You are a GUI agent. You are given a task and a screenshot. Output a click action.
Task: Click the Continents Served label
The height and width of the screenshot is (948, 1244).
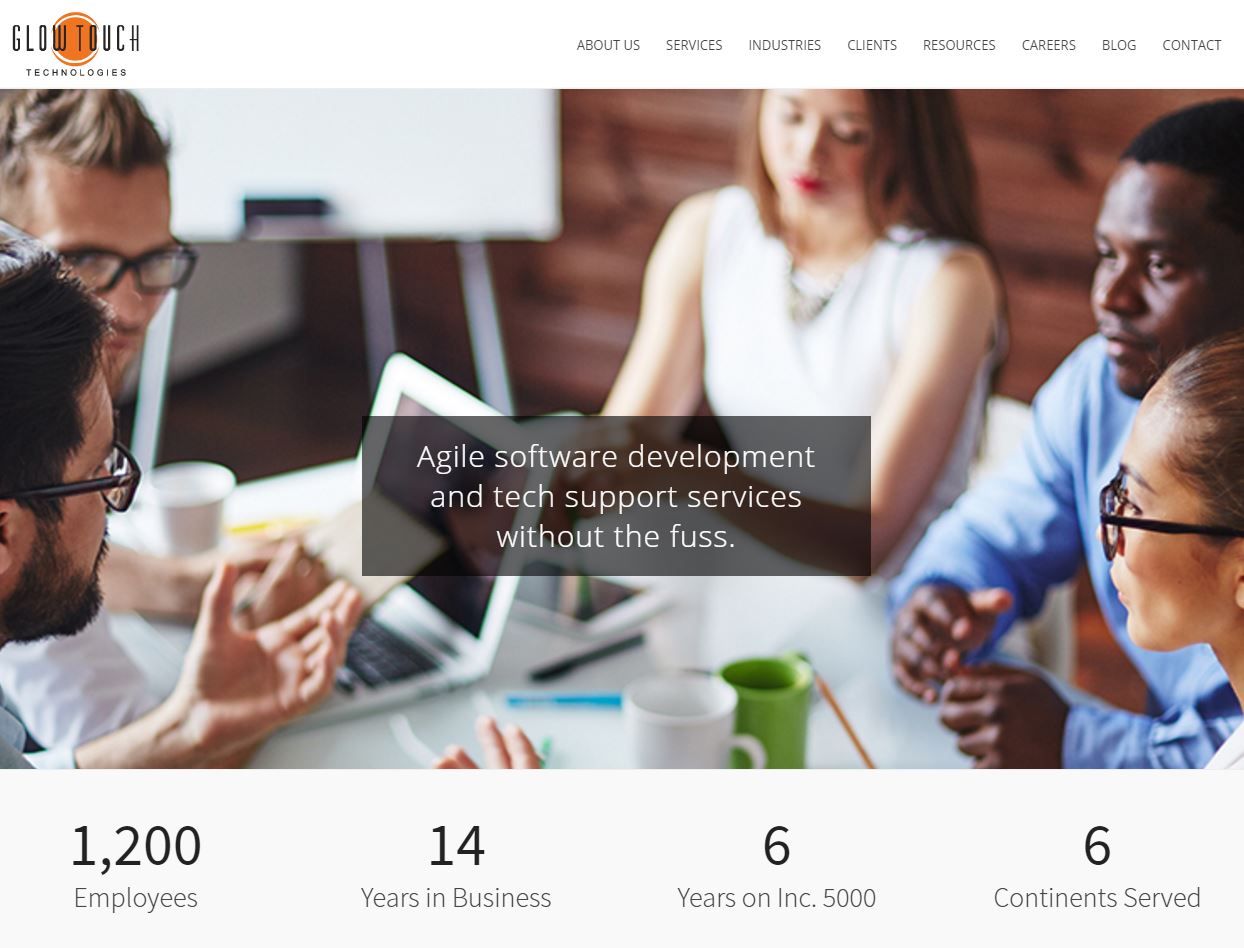click(x=1097, y=898)
